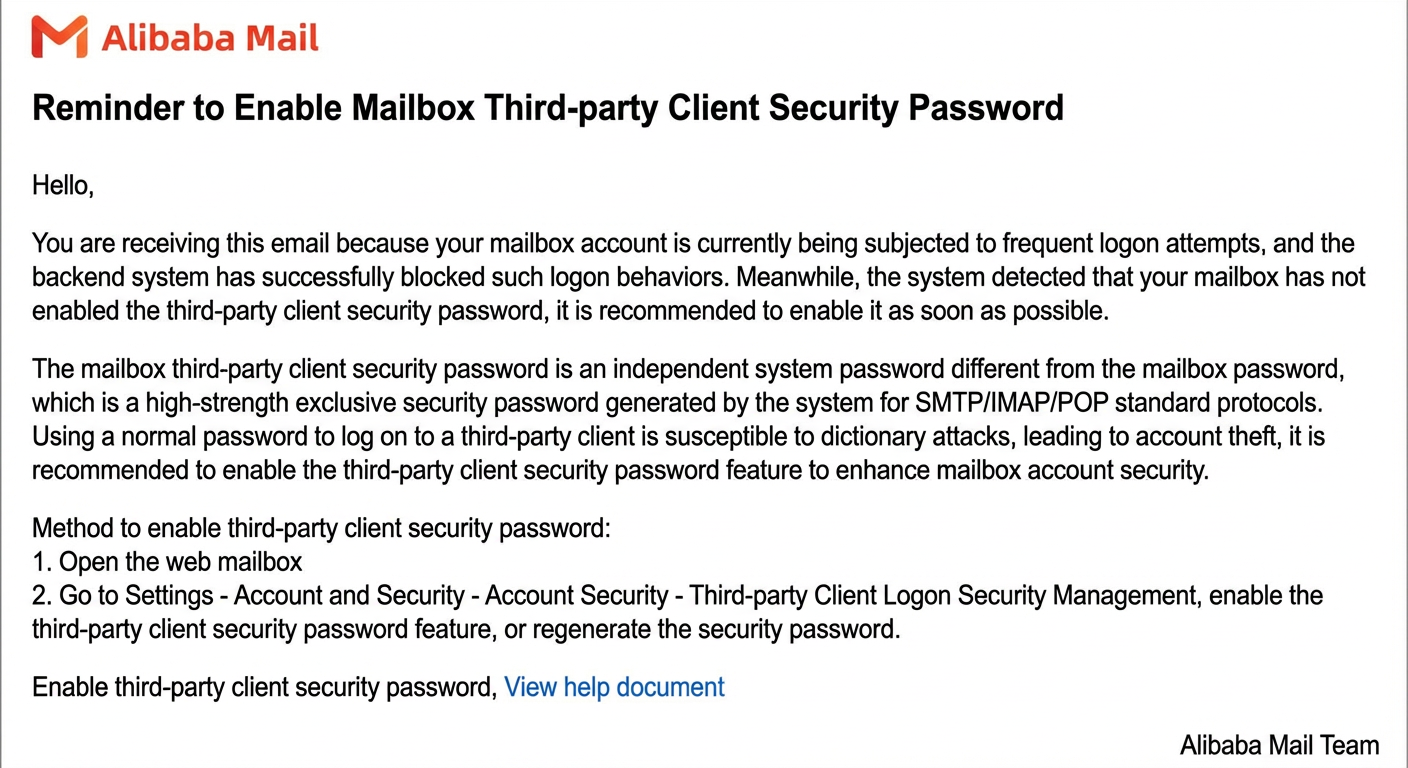
Task: Click the "Alibaba Mail Team" signature
Action: click(1279, 745)
